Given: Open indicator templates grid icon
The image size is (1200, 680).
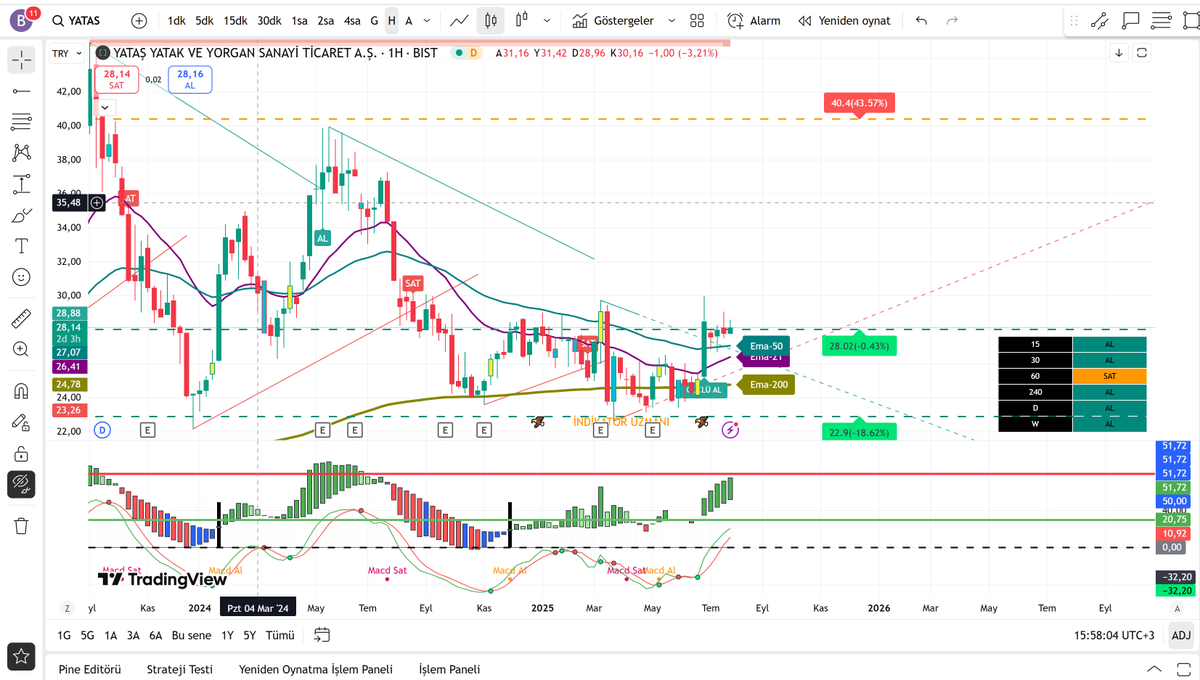Looking at the screenshot, I should click(697, 20).
